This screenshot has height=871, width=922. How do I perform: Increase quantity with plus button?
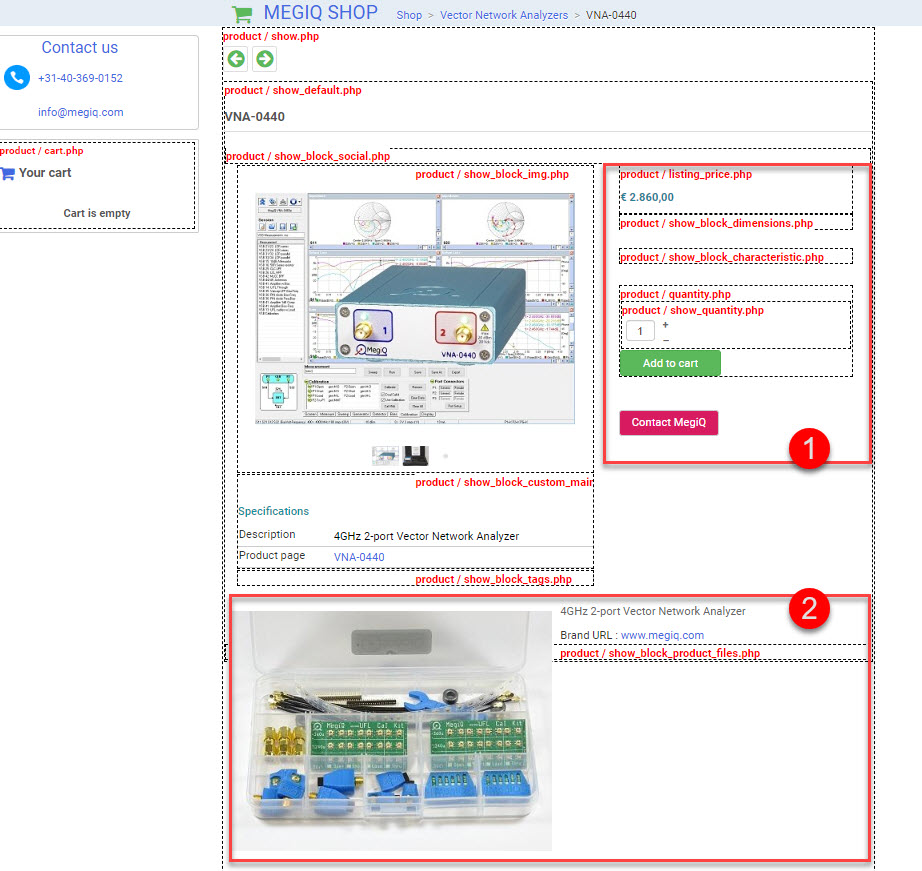666,325
